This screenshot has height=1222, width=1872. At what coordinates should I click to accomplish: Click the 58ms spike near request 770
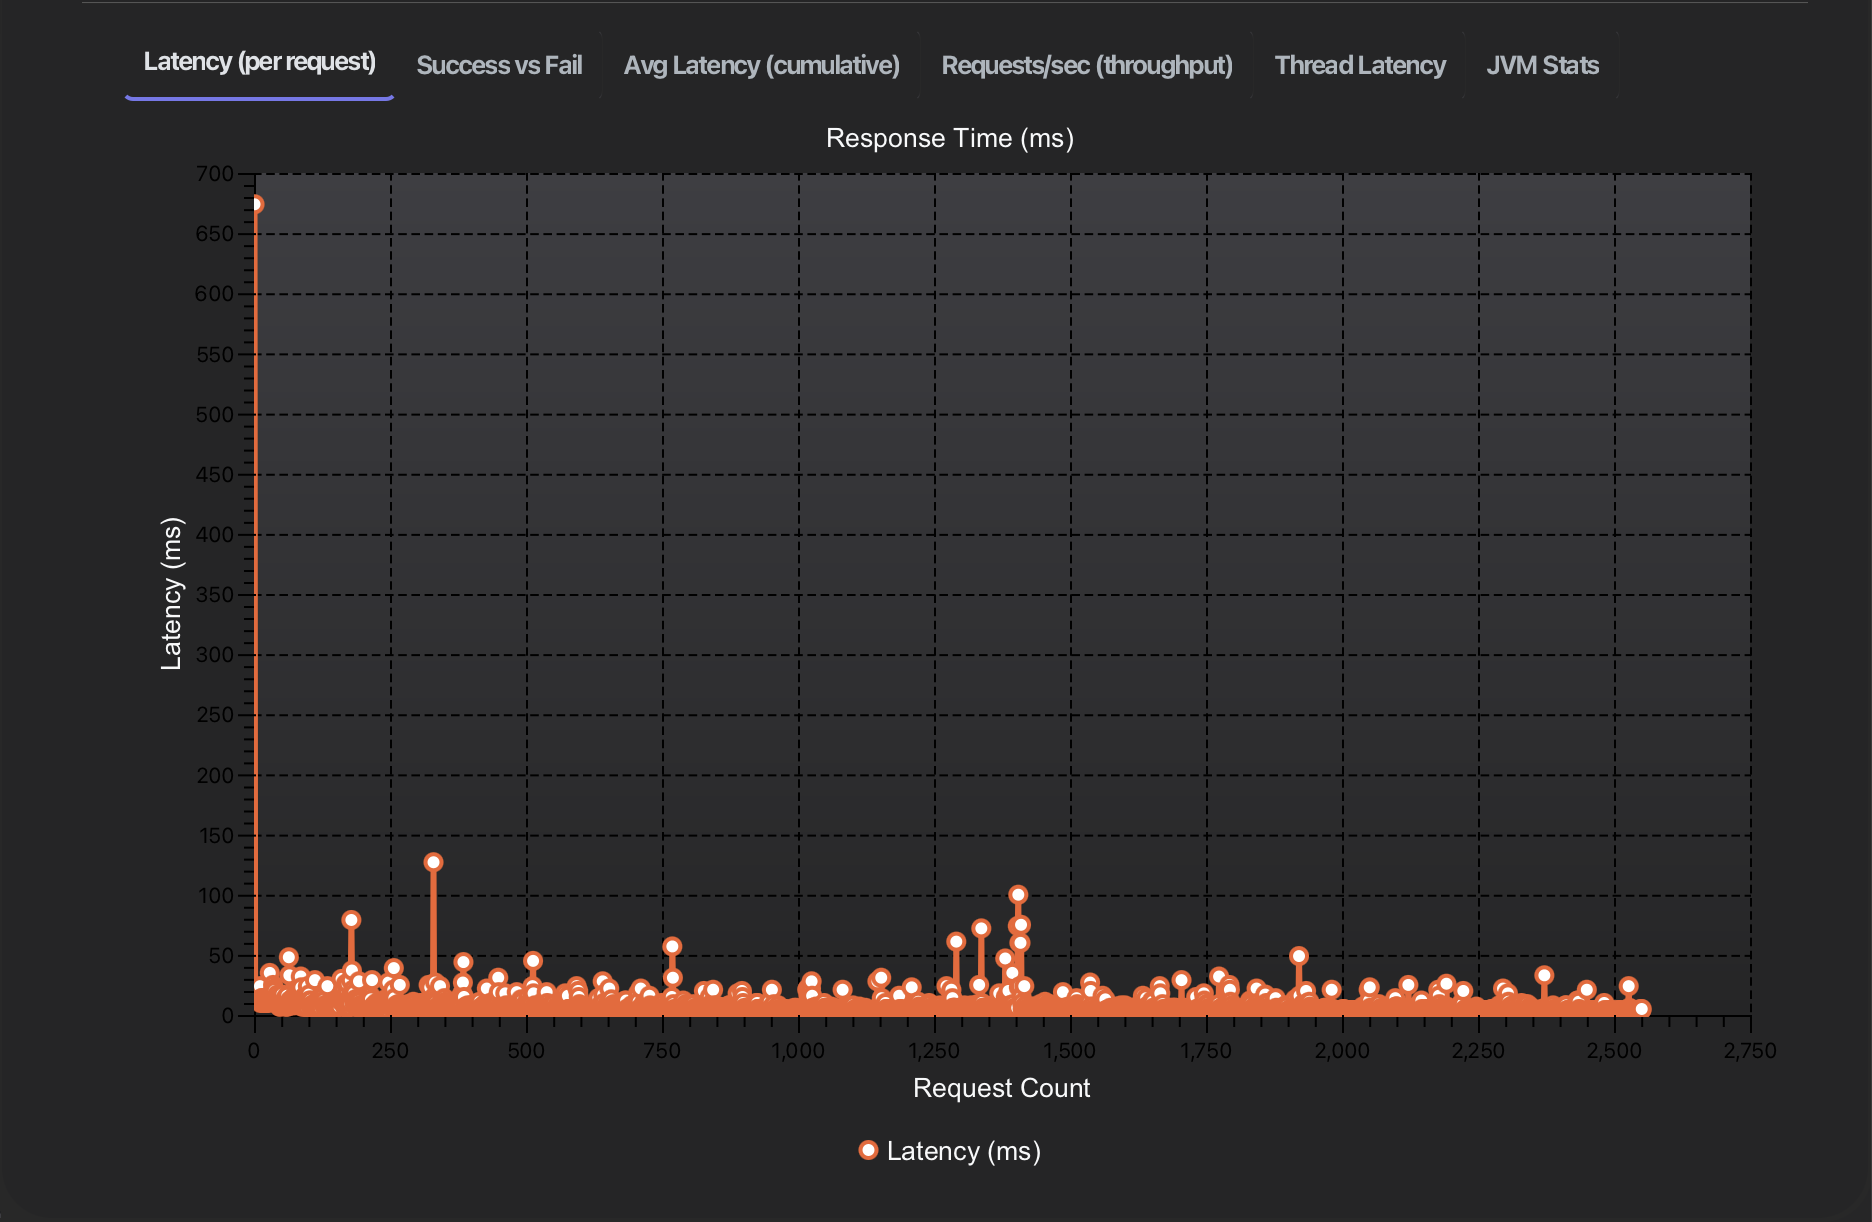pos(671,944)
